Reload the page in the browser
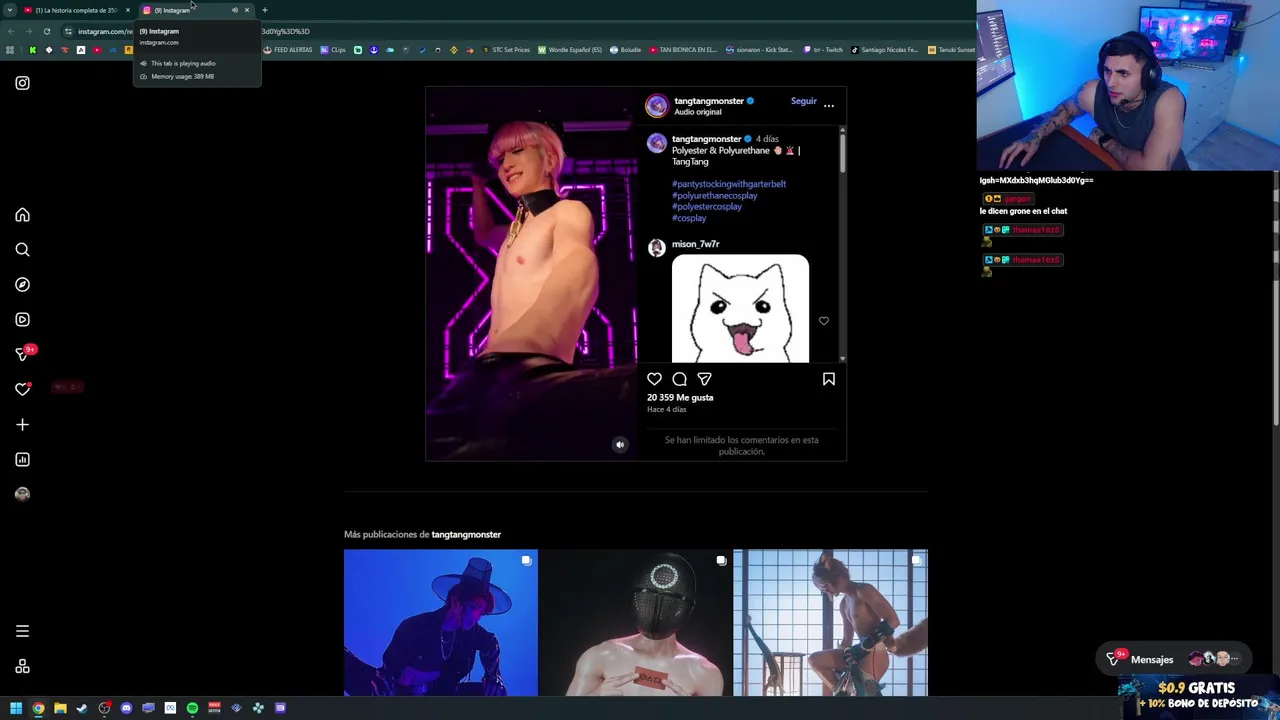 (46, 31)
